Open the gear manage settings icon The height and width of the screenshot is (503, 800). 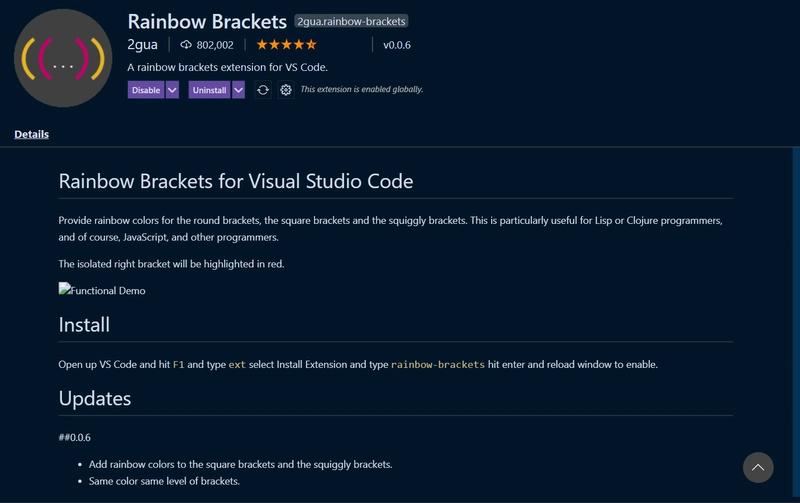click(x=286, y=90)
